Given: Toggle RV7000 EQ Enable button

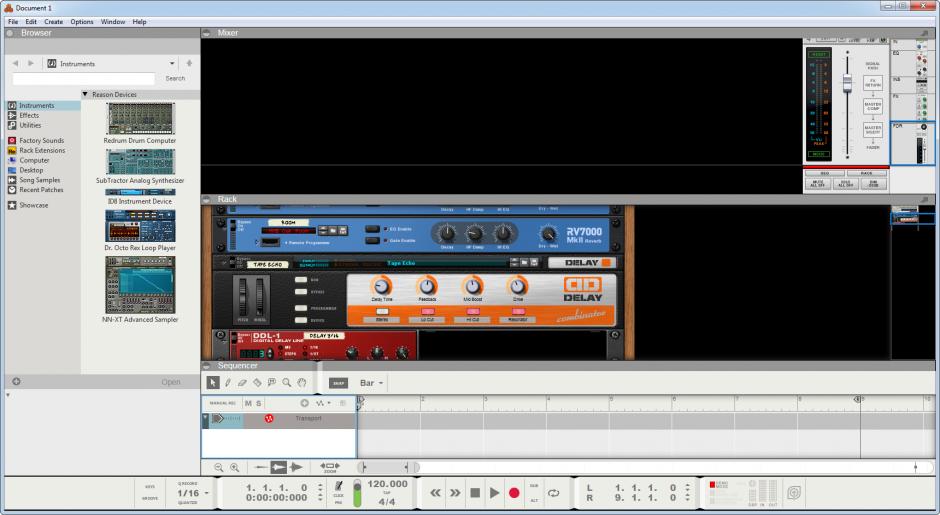Looking at the screenshot, I should (x=372, y=229).
